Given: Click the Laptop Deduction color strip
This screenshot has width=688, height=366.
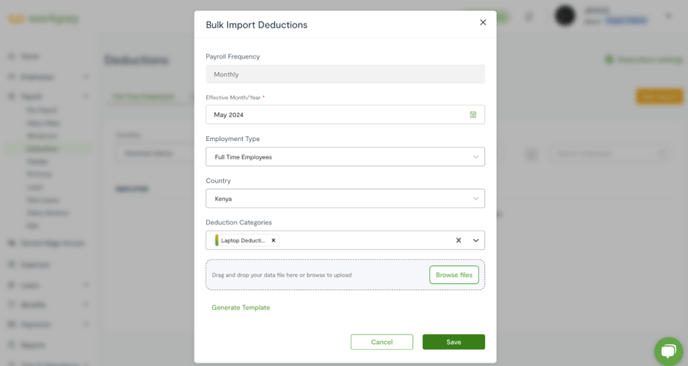Looking at the screenshot, I should [x=217, y=240].
